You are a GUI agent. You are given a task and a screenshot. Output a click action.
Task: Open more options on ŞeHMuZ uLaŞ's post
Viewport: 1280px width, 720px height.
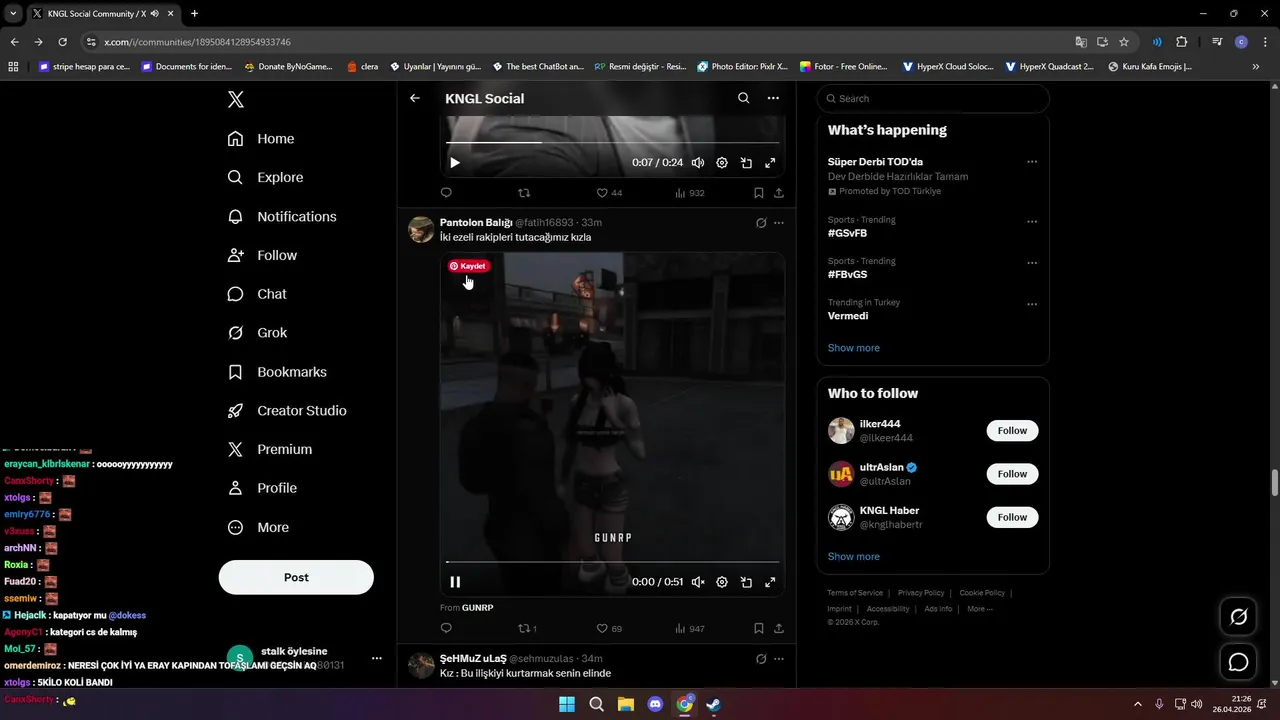pos(779,659)
